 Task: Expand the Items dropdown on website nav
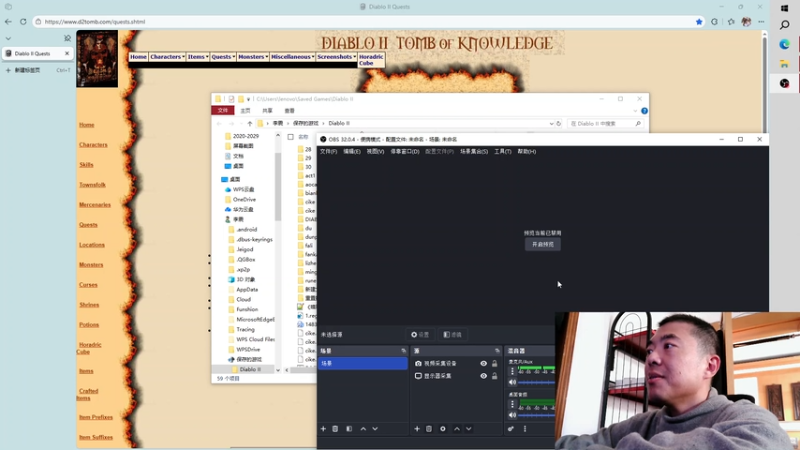197,57
